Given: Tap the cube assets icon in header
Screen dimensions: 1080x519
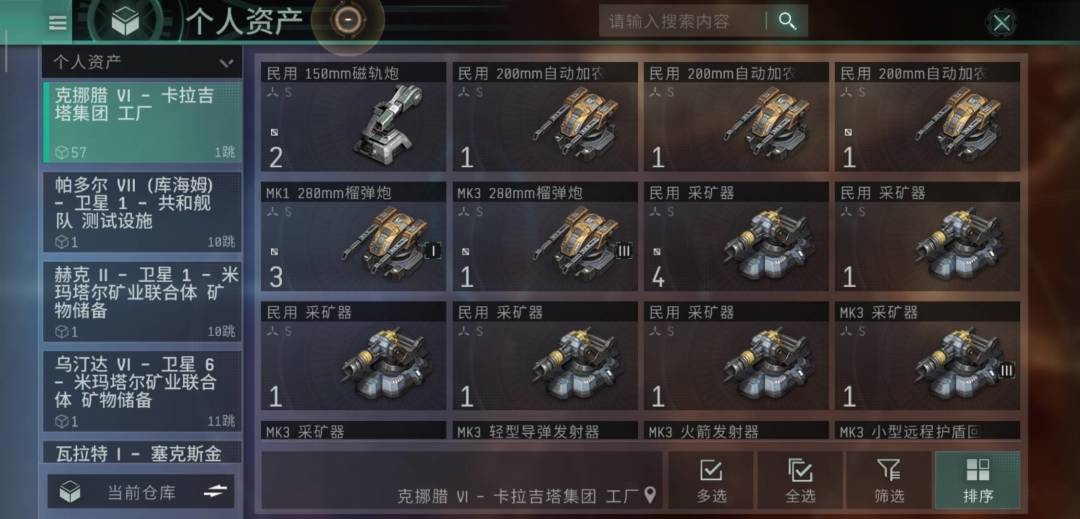Looking at the screenshot, I should [x=126, y=21].
